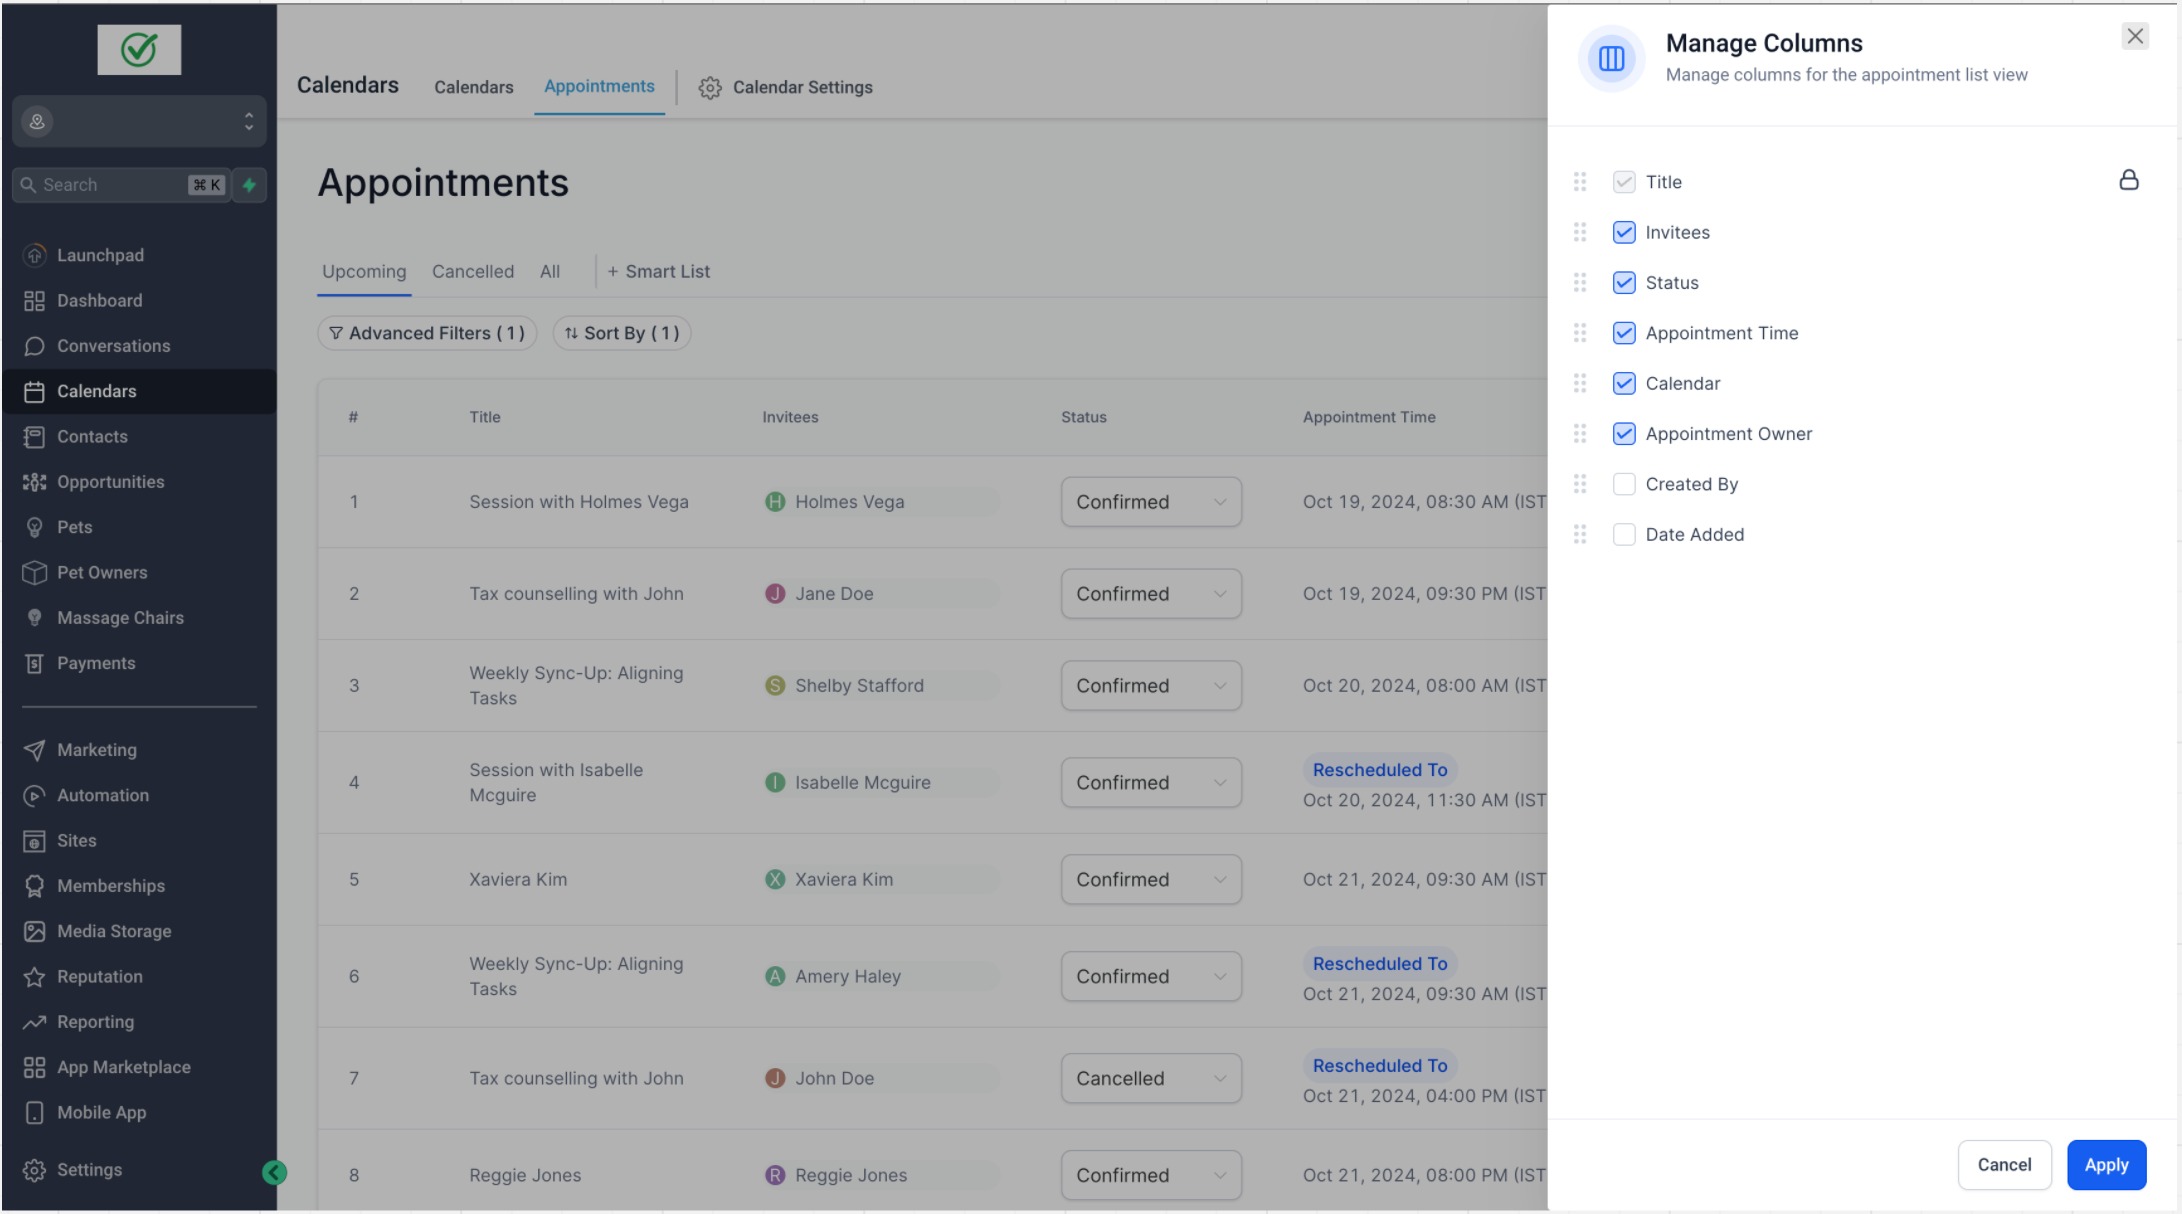2182x1214 pixels.
Task: Click the Calendar Settings gear icon
Action: point(710,88)
